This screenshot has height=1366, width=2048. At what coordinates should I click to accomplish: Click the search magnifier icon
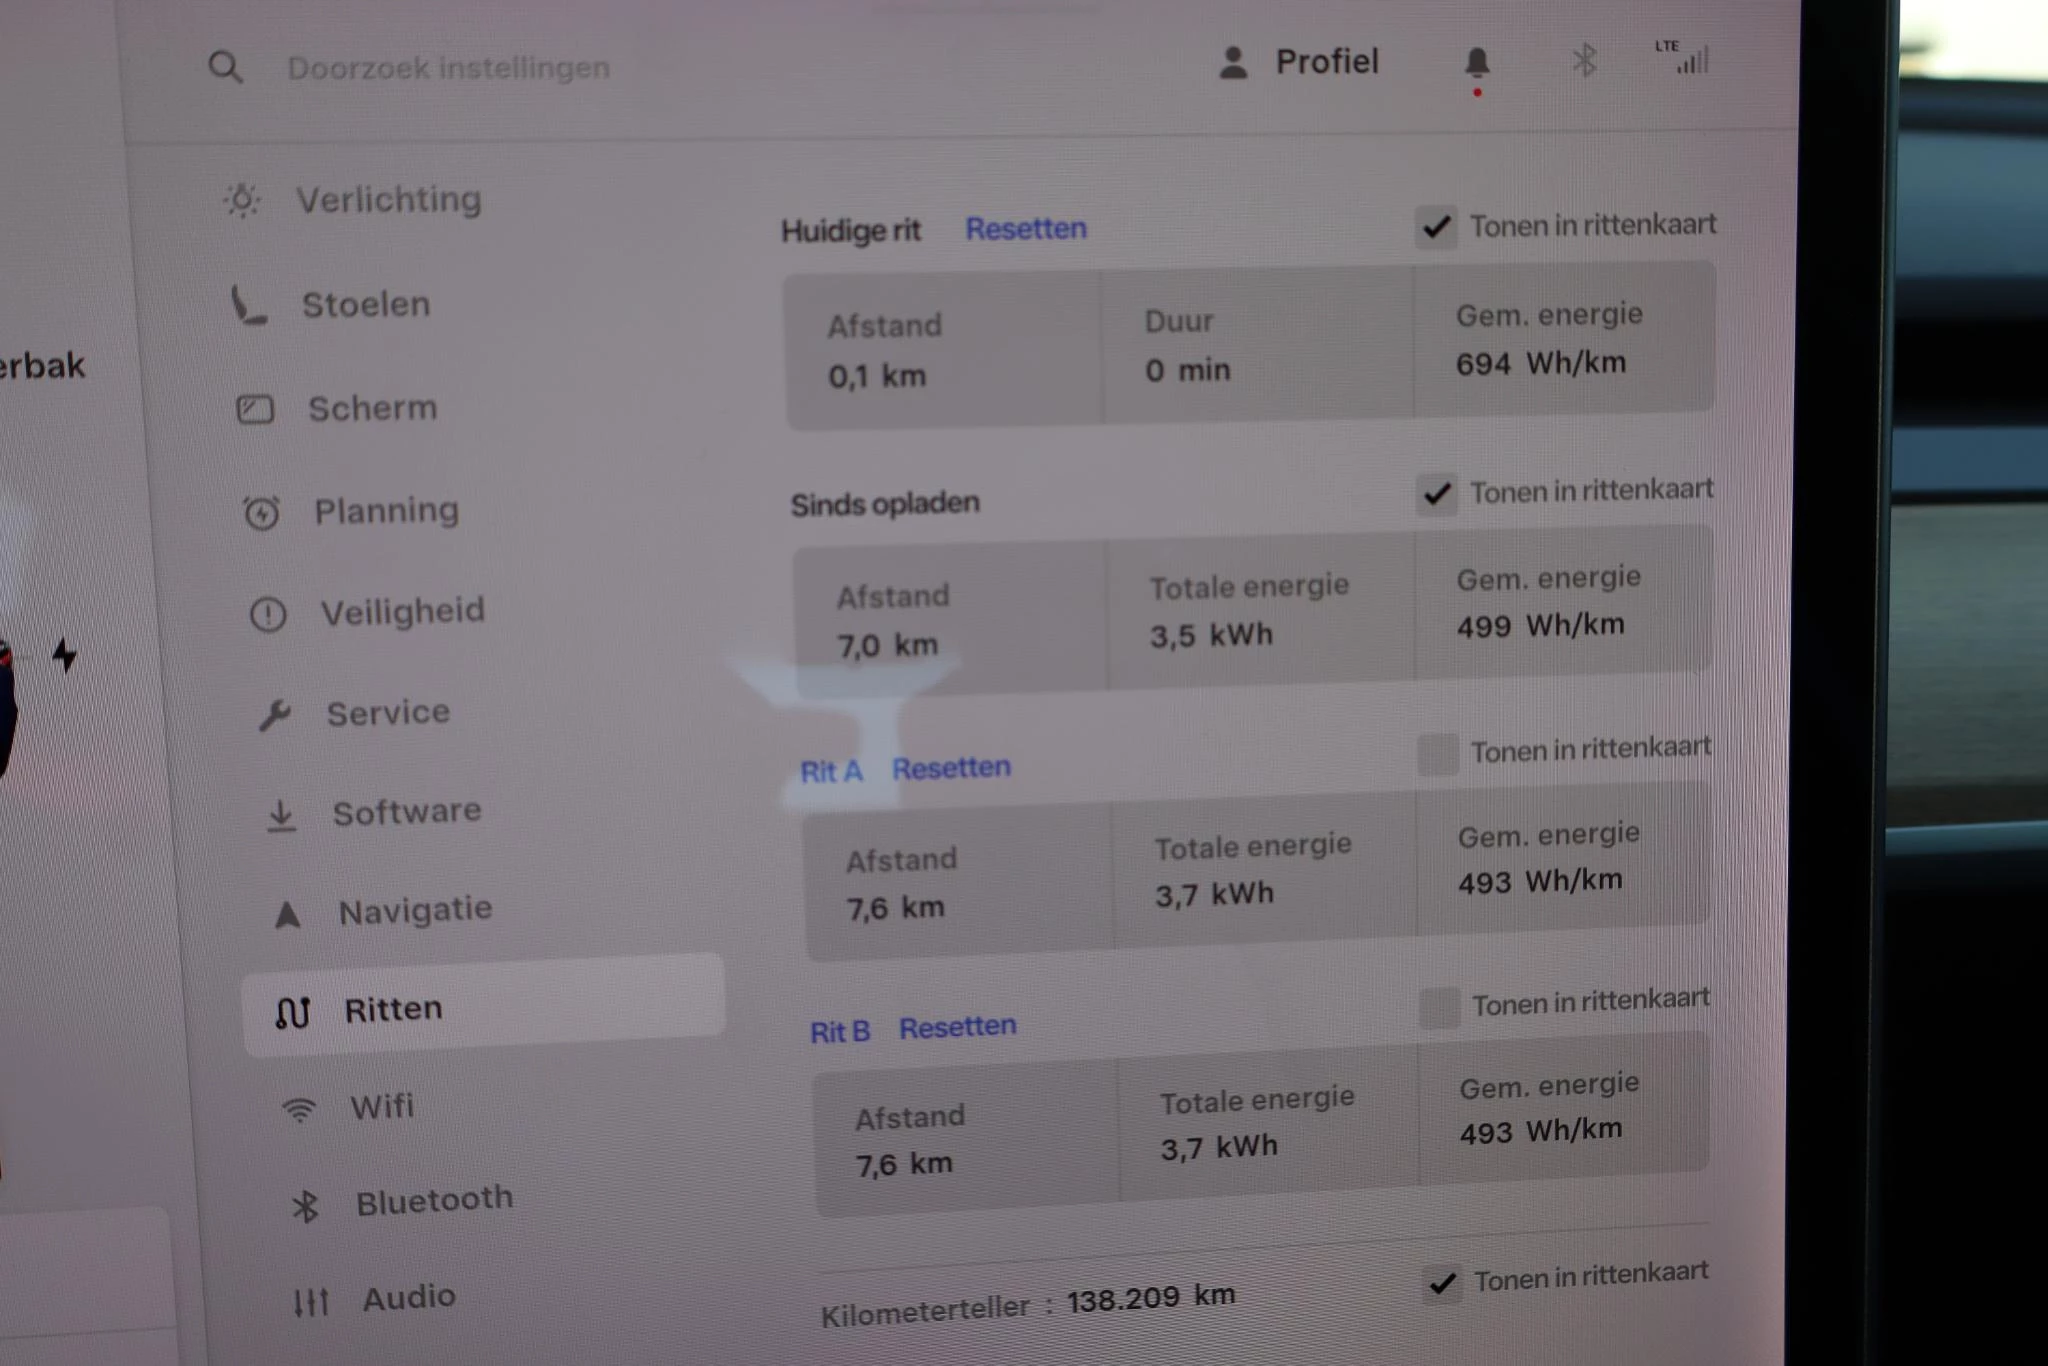(225, 67)
